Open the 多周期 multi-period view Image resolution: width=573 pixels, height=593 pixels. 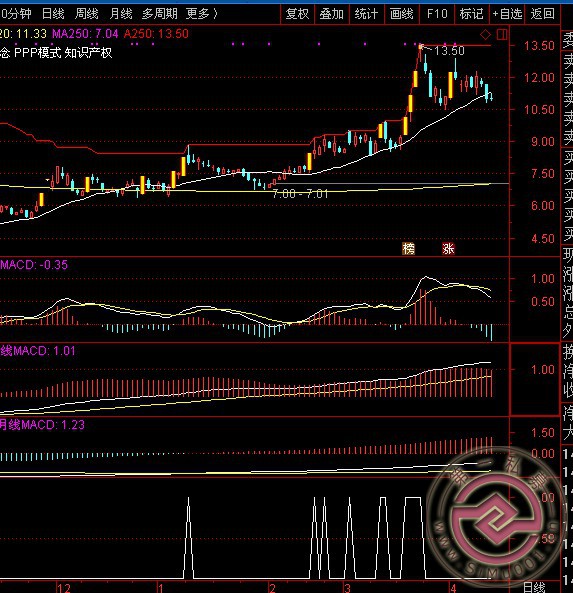coord(160,14)
